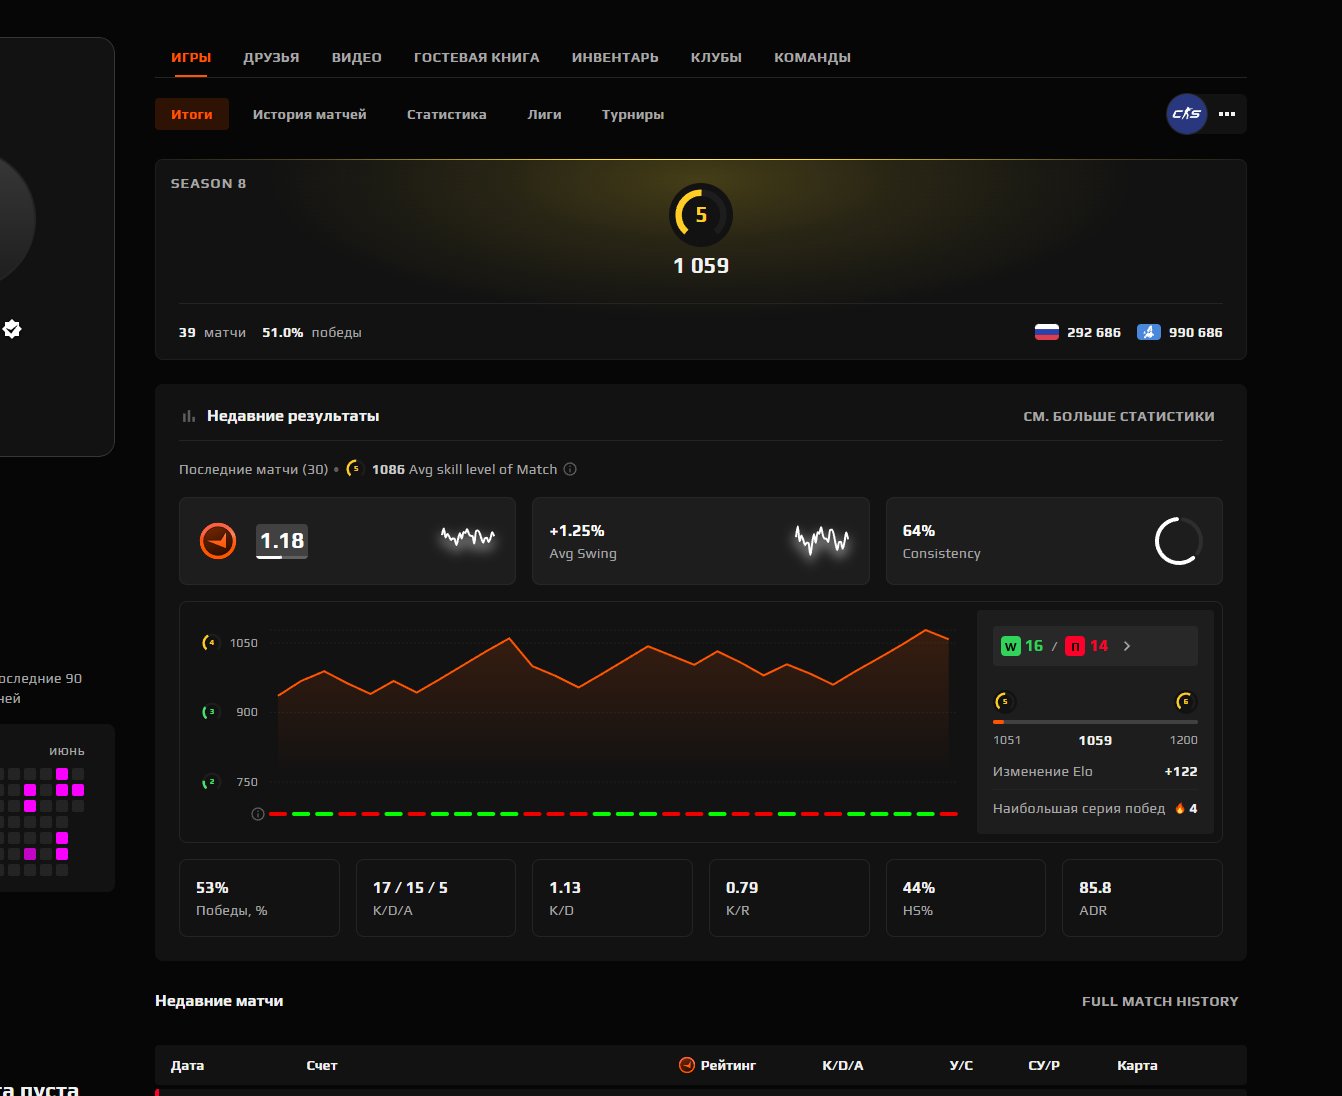The image size is (1342, 1096).
Task: Click the red П losses badge
Action: coord(1075,646)
